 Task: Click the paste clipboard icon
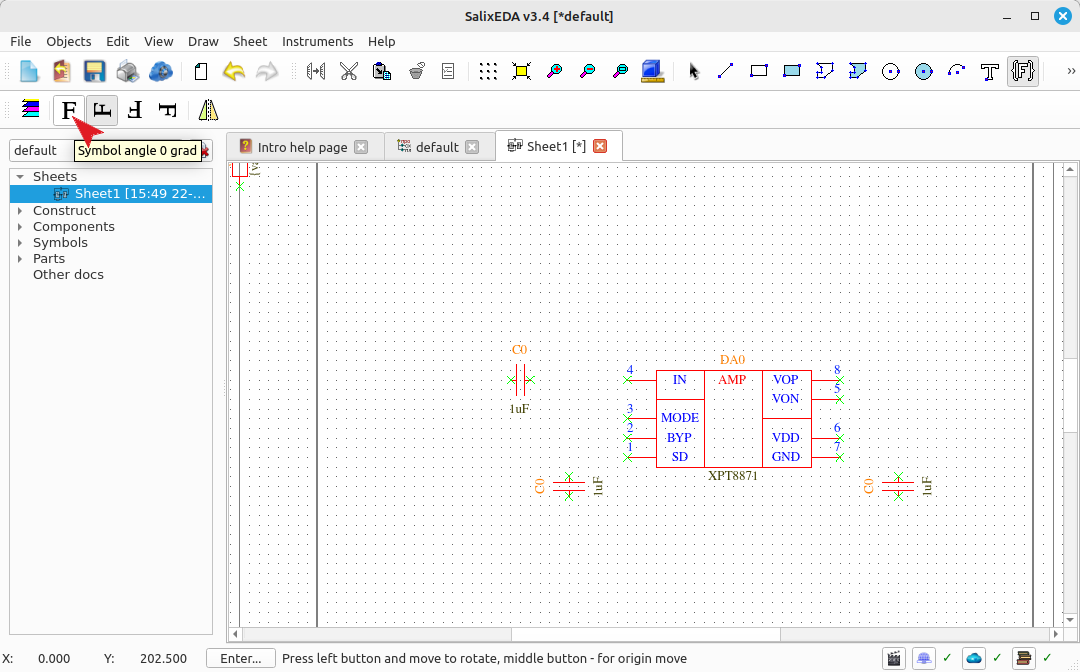click(x=382, y=71)
